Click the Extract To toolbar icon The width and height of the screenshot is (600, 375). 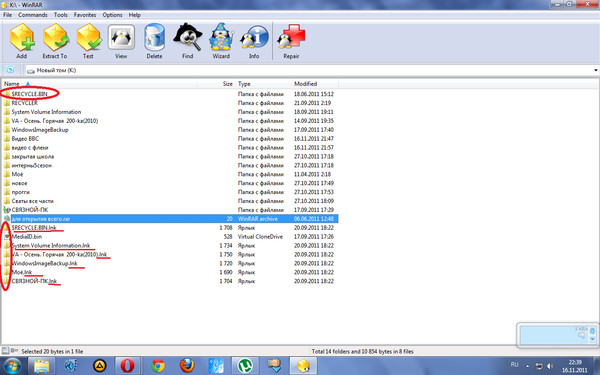55,38
